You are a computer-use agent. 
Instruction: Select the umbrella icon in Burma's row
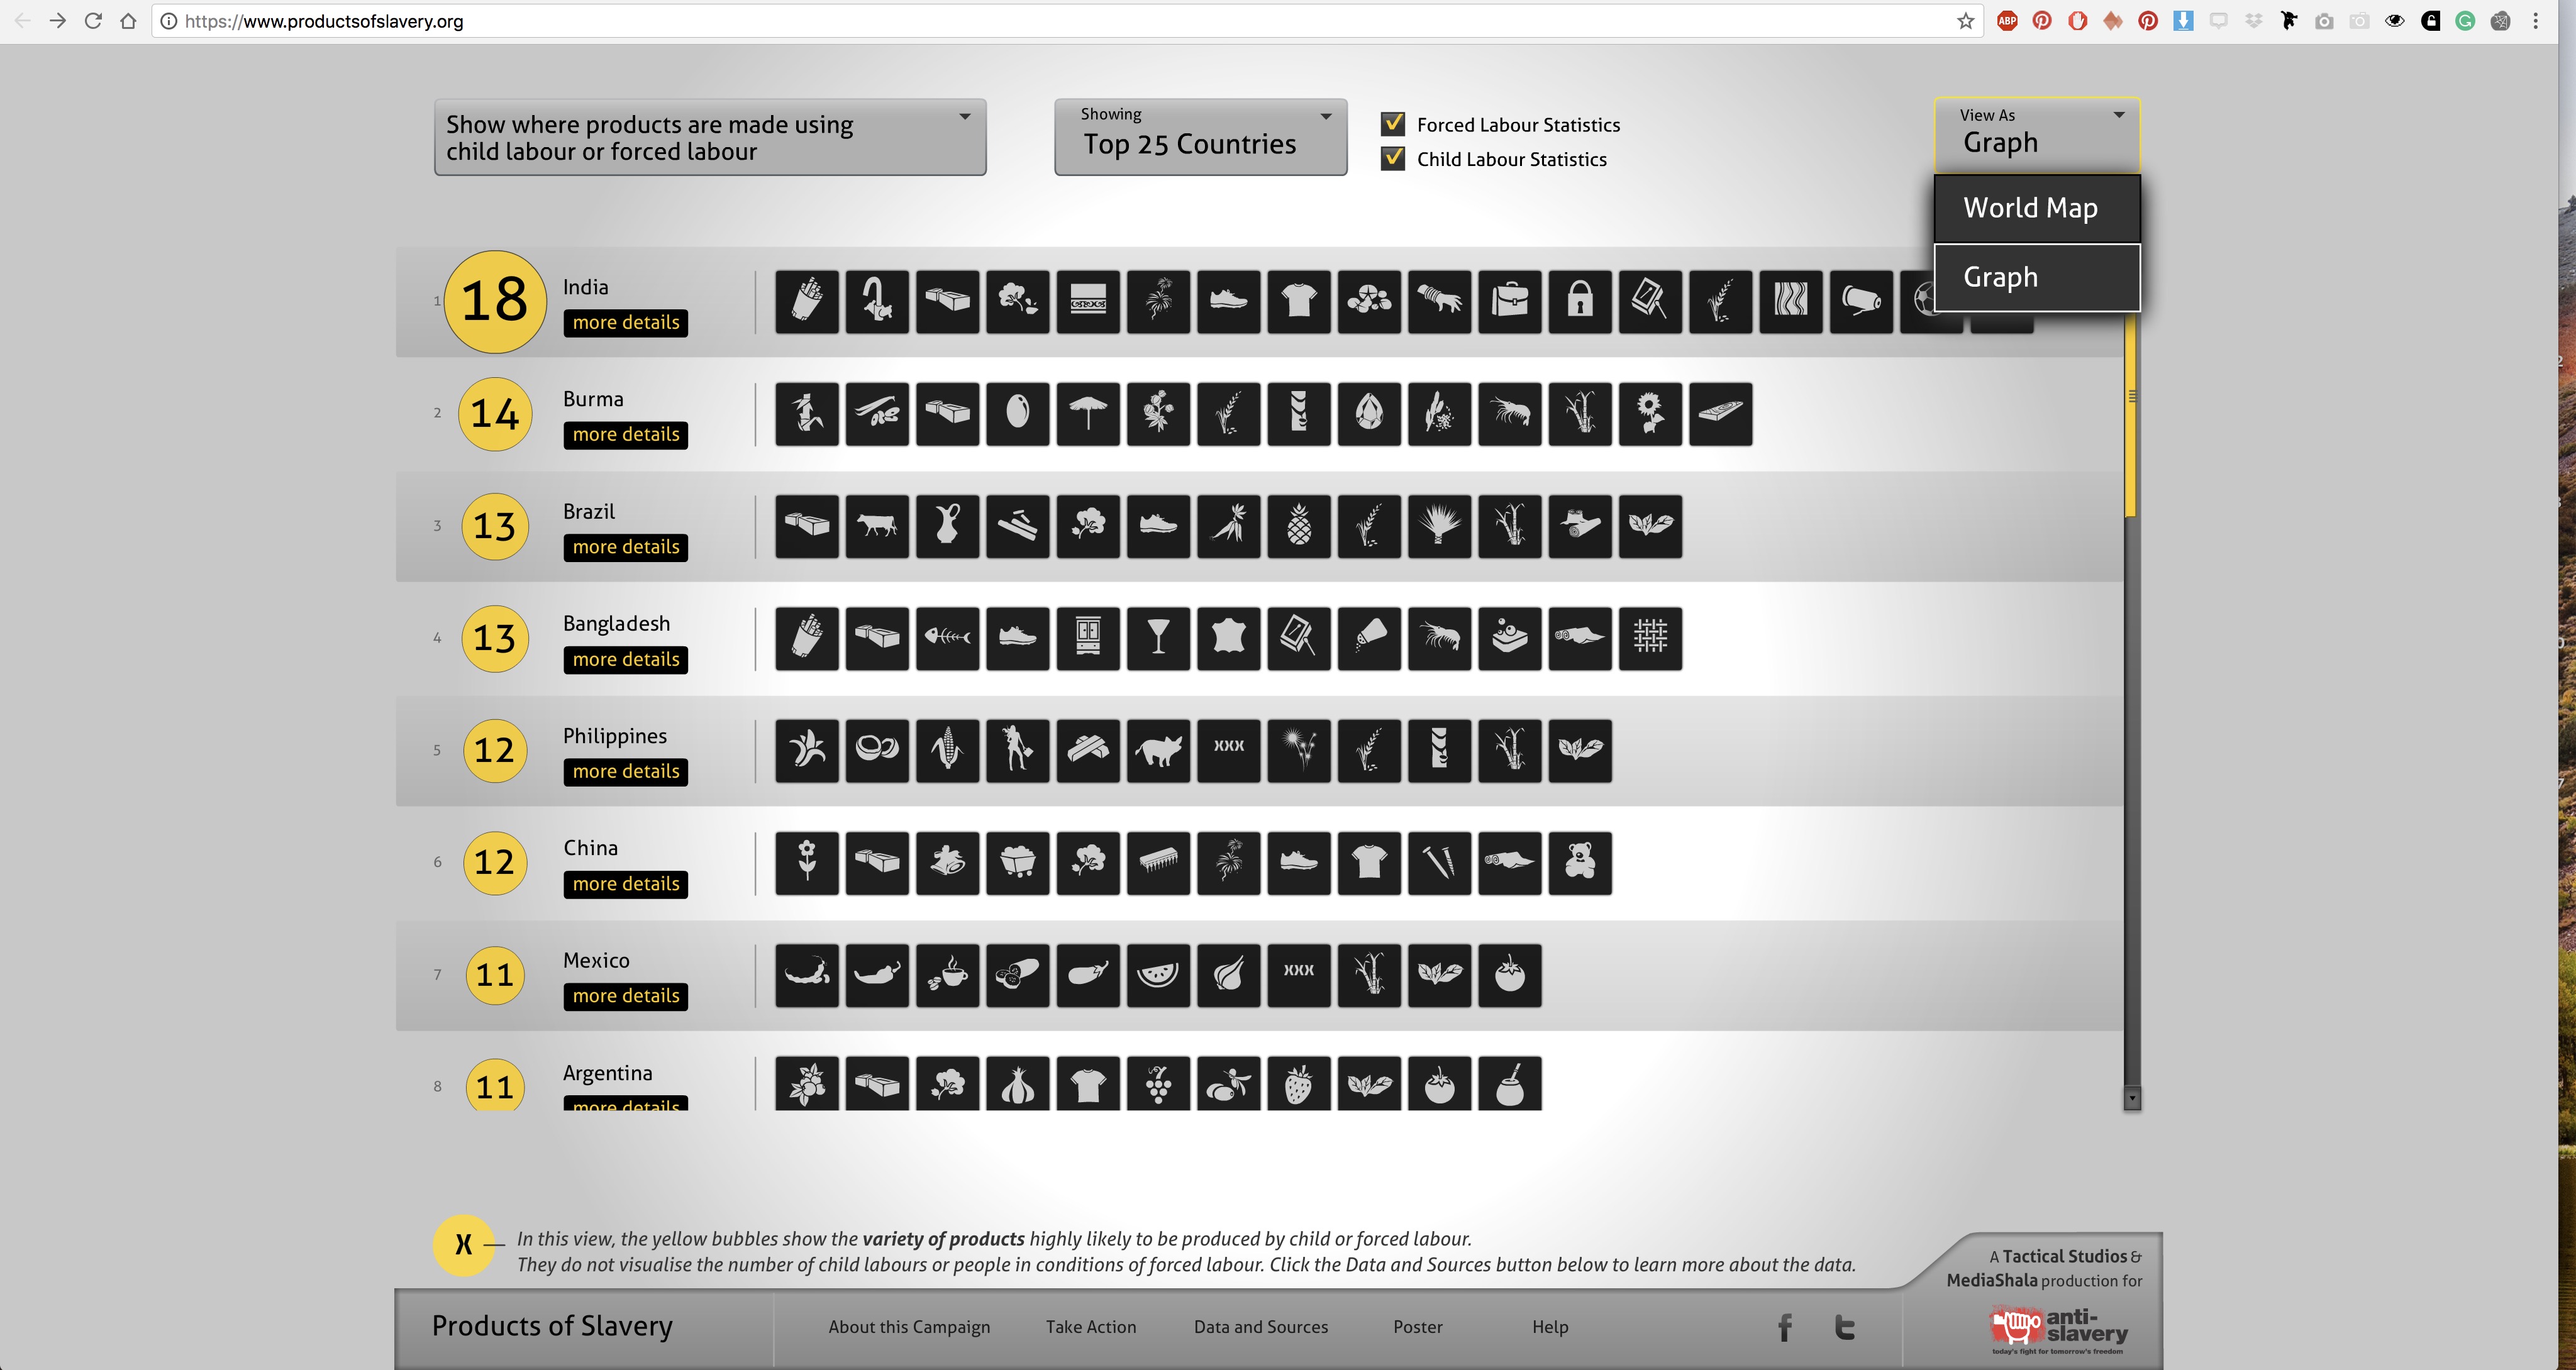click(x=1088, y=413)
